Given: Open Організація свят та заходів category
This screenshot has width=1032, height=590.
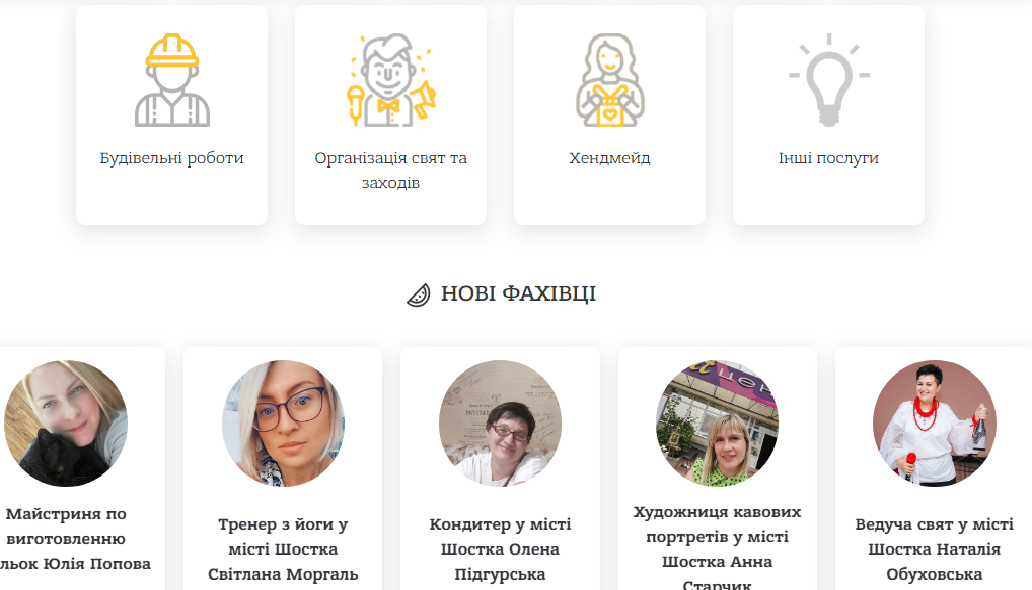Looking at the screenshot, I should (391, 170).
